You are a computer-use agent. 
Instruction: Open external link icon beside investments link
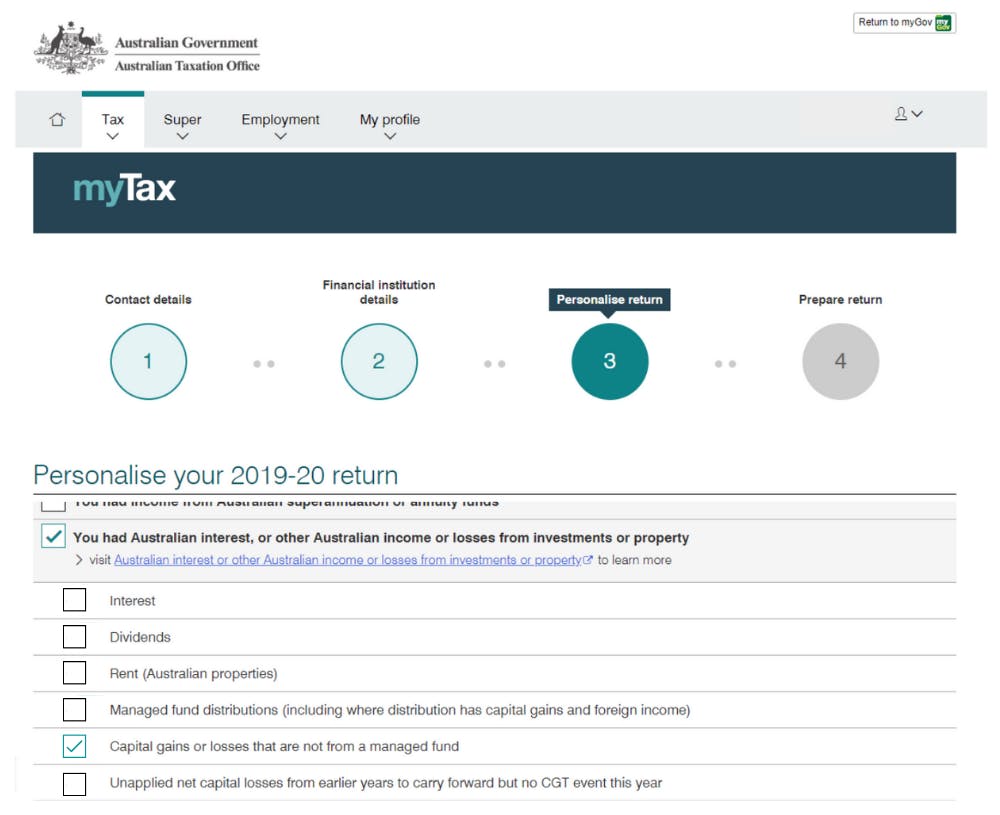click(x=588, y=560)
